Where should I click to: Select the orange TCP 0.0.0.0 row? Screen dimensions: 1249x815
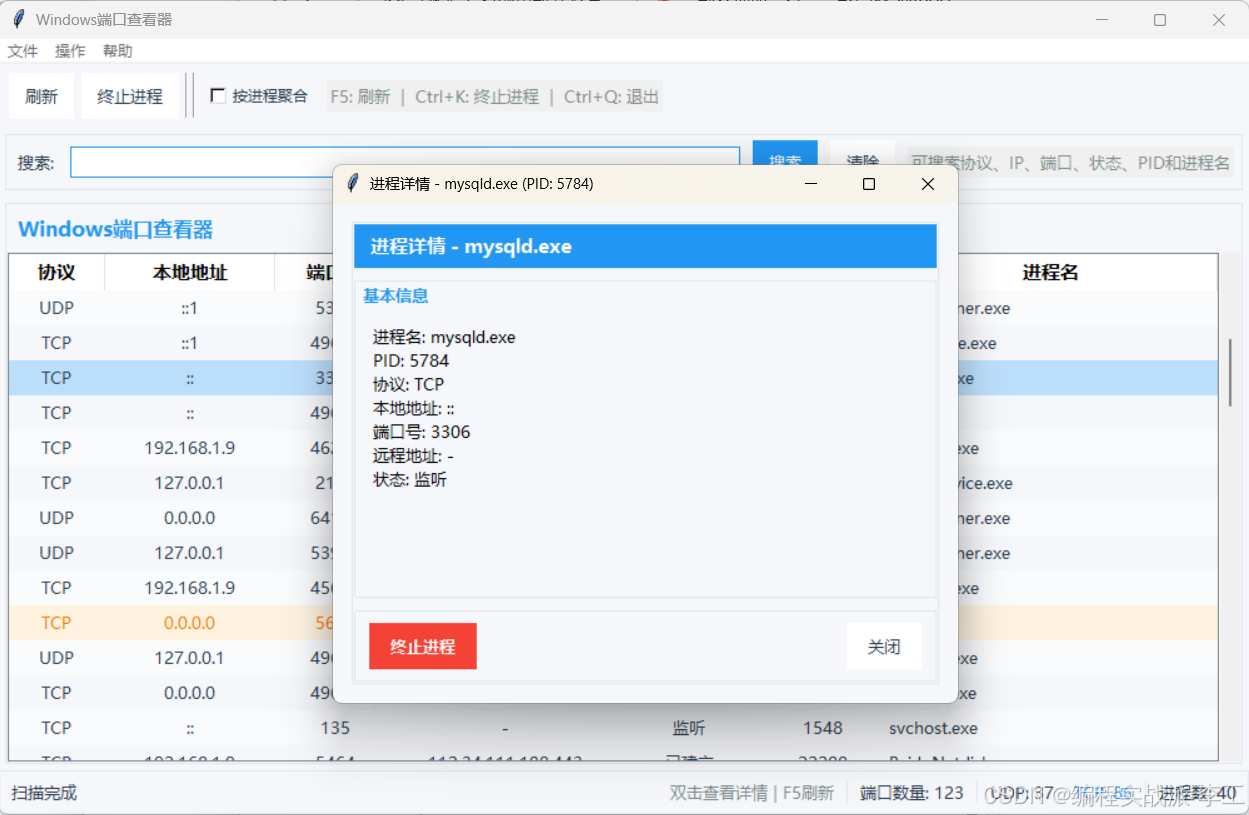[613, 623]
